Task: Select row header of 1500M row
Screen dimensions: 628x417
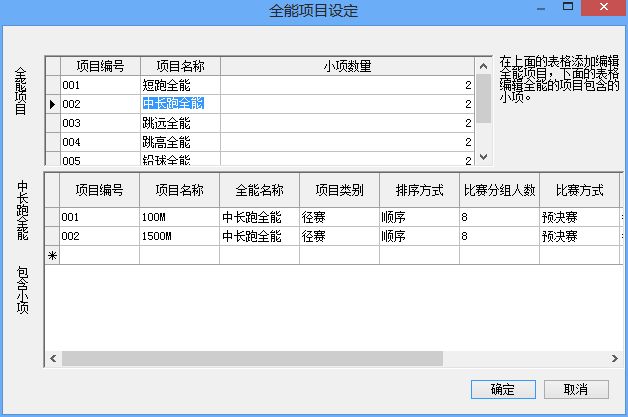Action: coord(52,236)
